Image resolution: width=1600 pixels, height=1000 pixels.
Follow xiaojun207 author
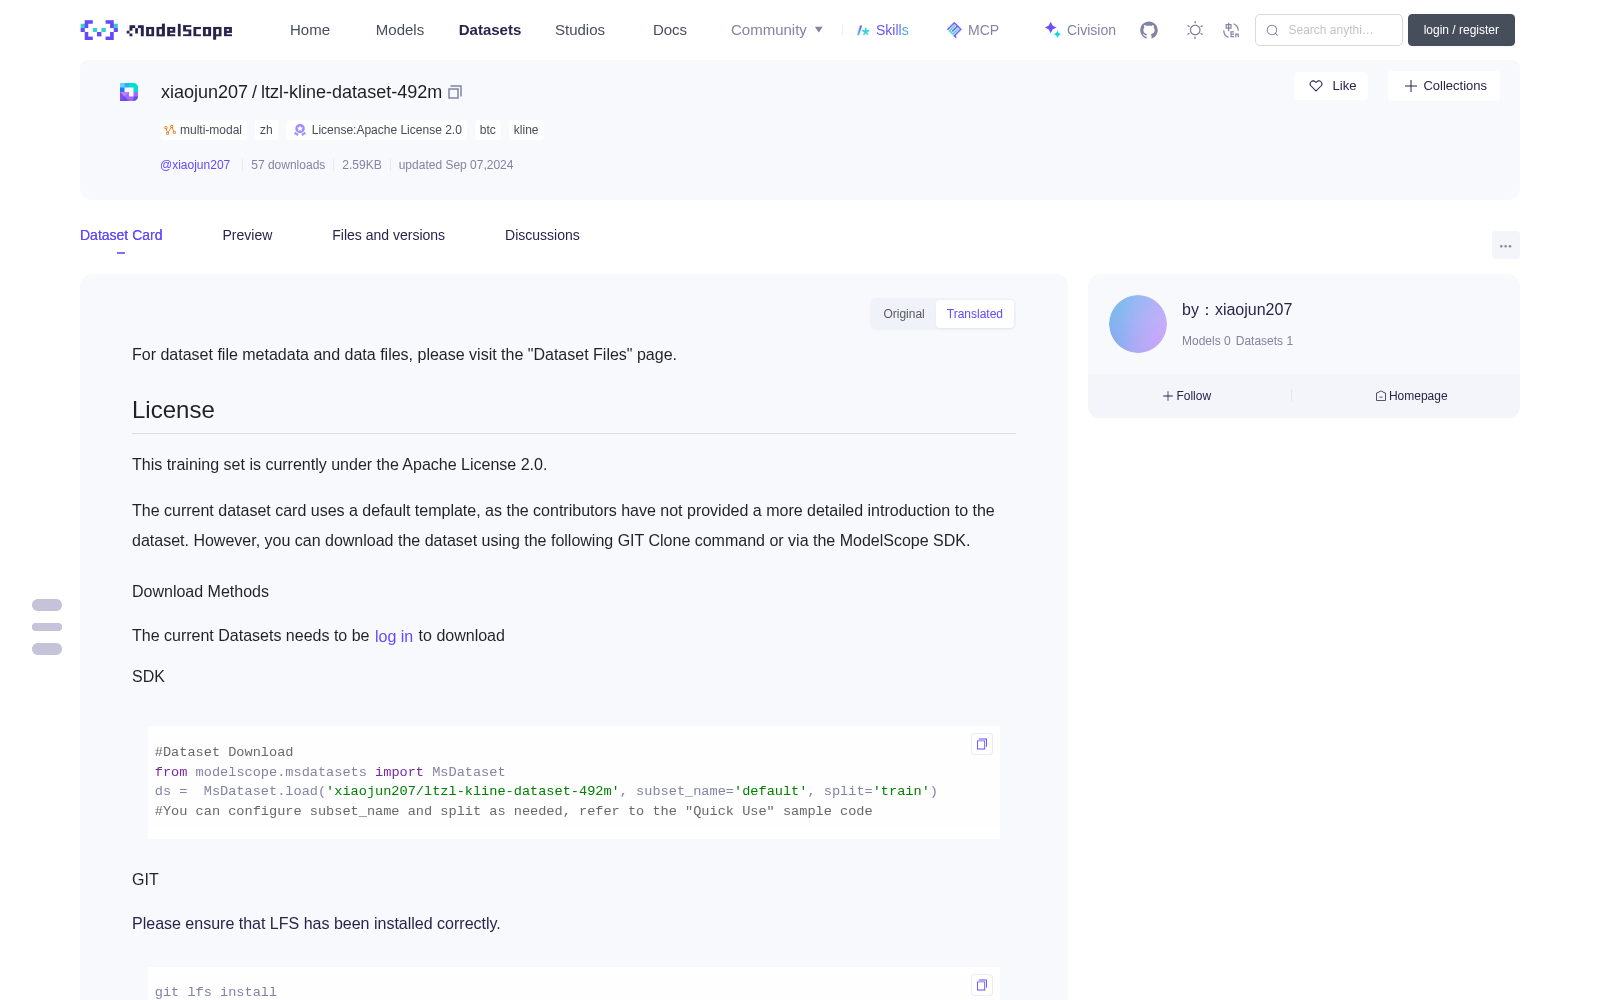(1187, 396)
